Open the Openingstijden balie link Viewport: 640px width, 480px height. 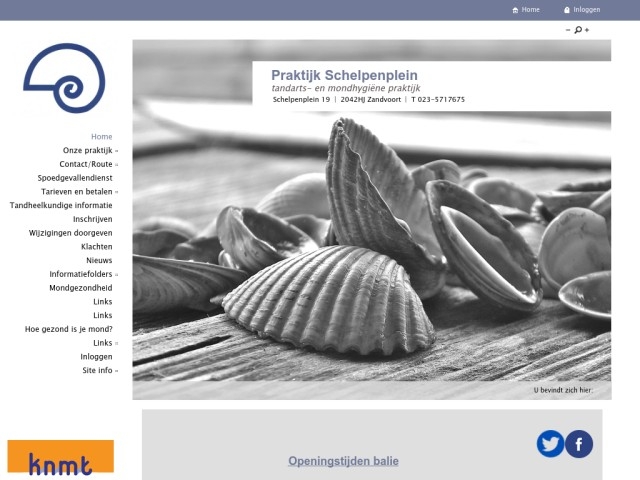tap(343, 461)
